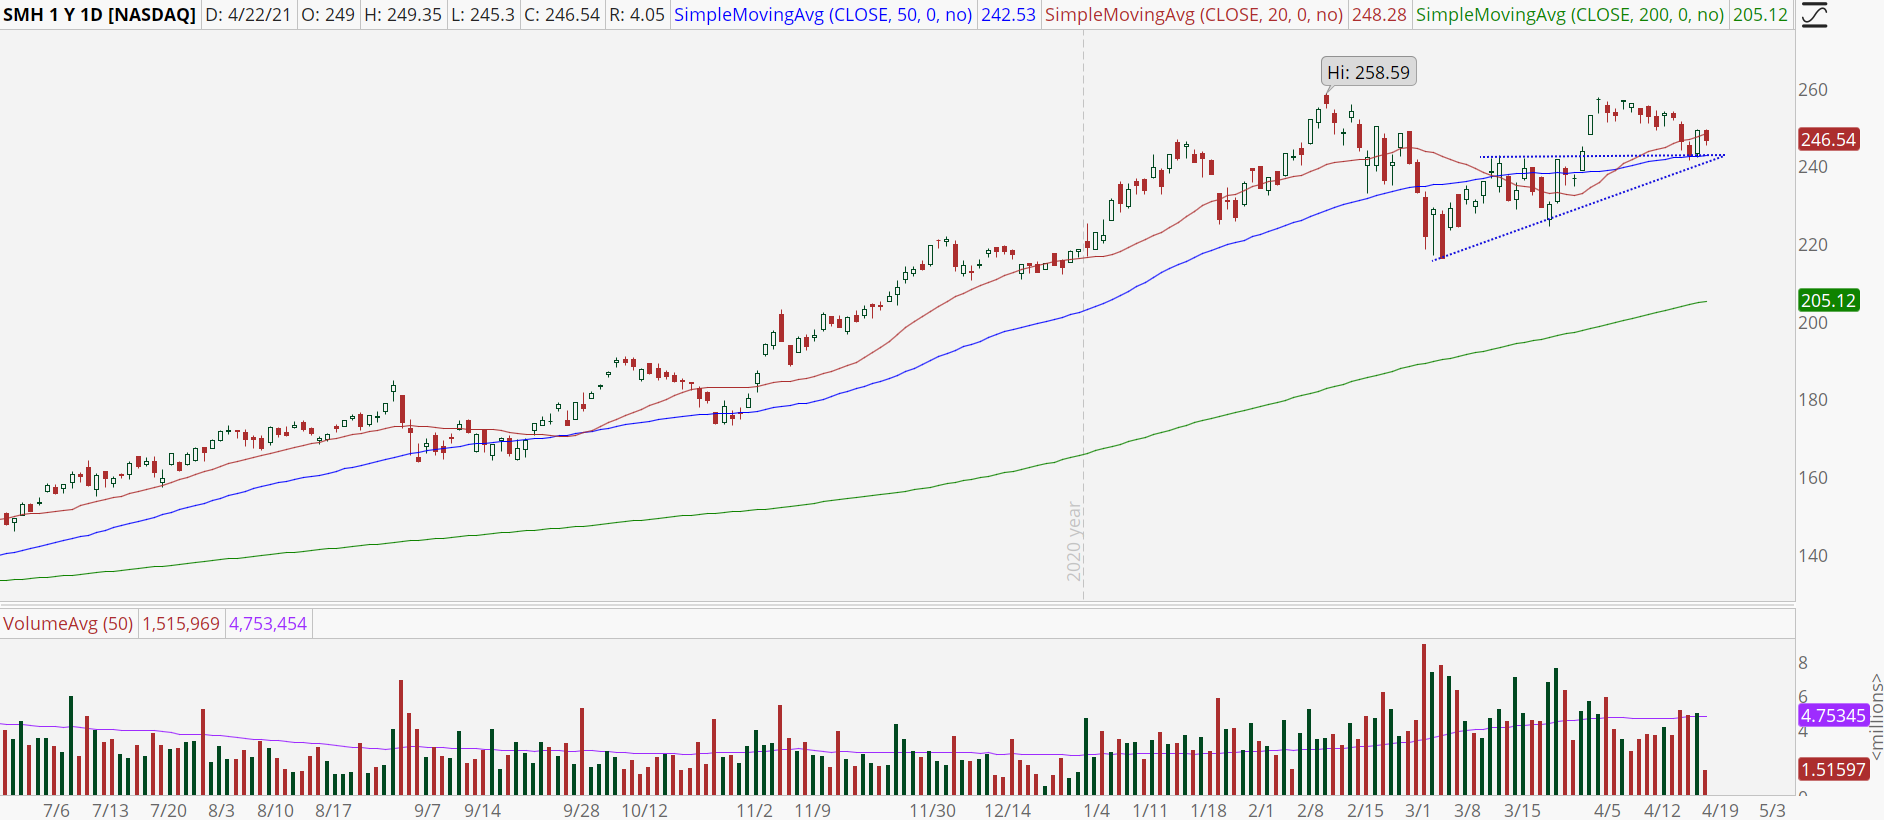
Task: Open the chart drawing tools icon
Action: tap(1814, 15)
